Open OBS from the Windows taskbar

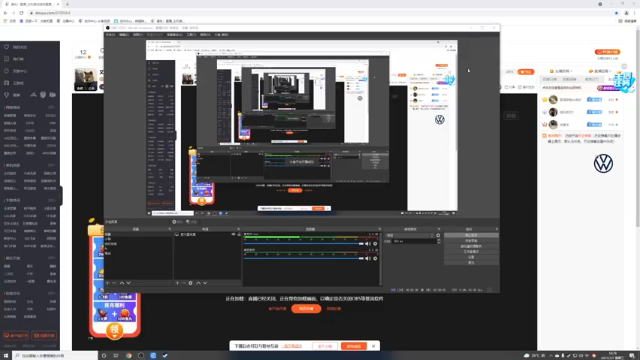(x=141, y=356)
